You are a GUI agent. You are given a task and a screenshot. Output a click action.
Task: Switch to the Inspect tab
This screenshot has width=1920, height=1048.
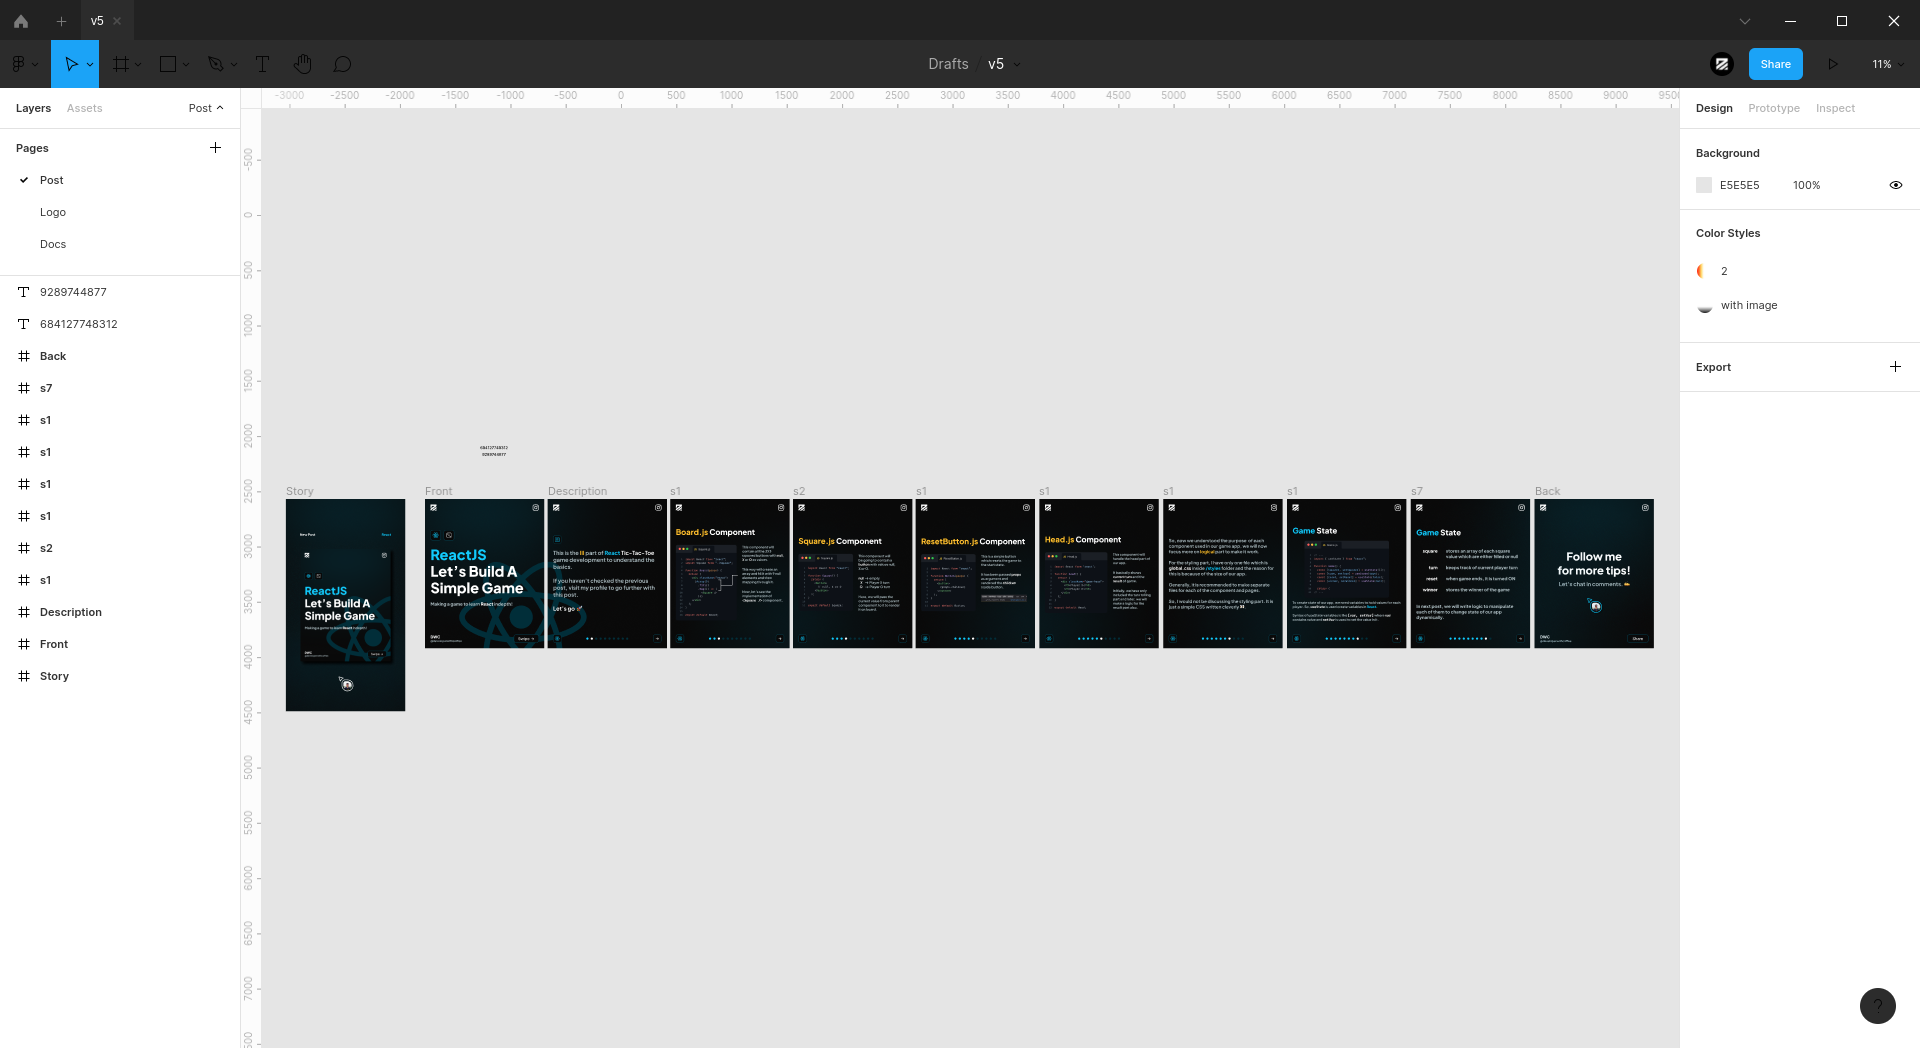pos(1835,108)
